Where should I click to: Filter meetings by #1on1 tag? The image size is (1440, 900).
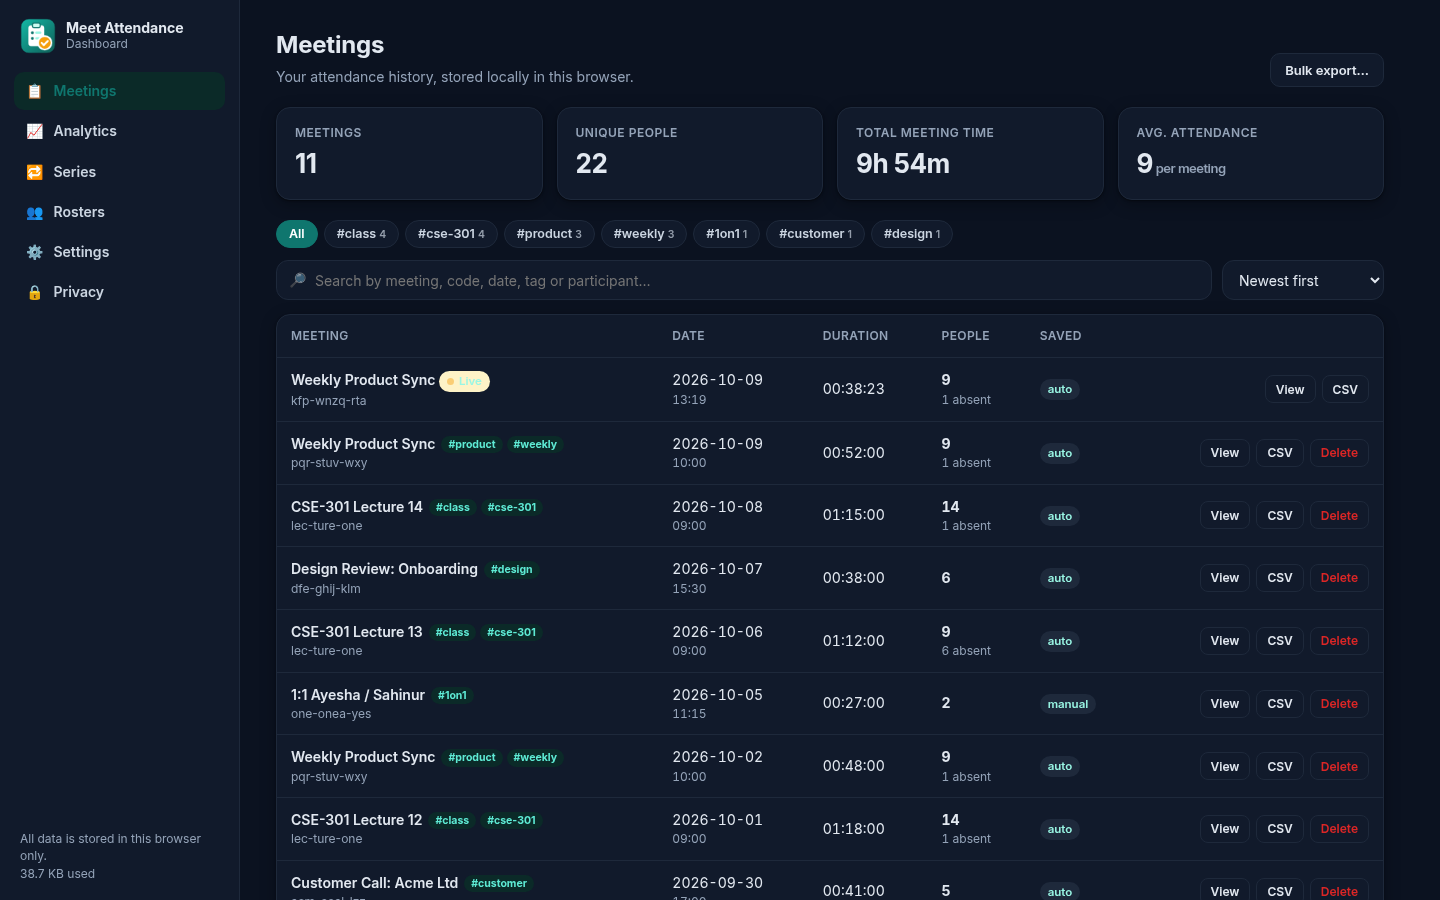click(727, 234)
